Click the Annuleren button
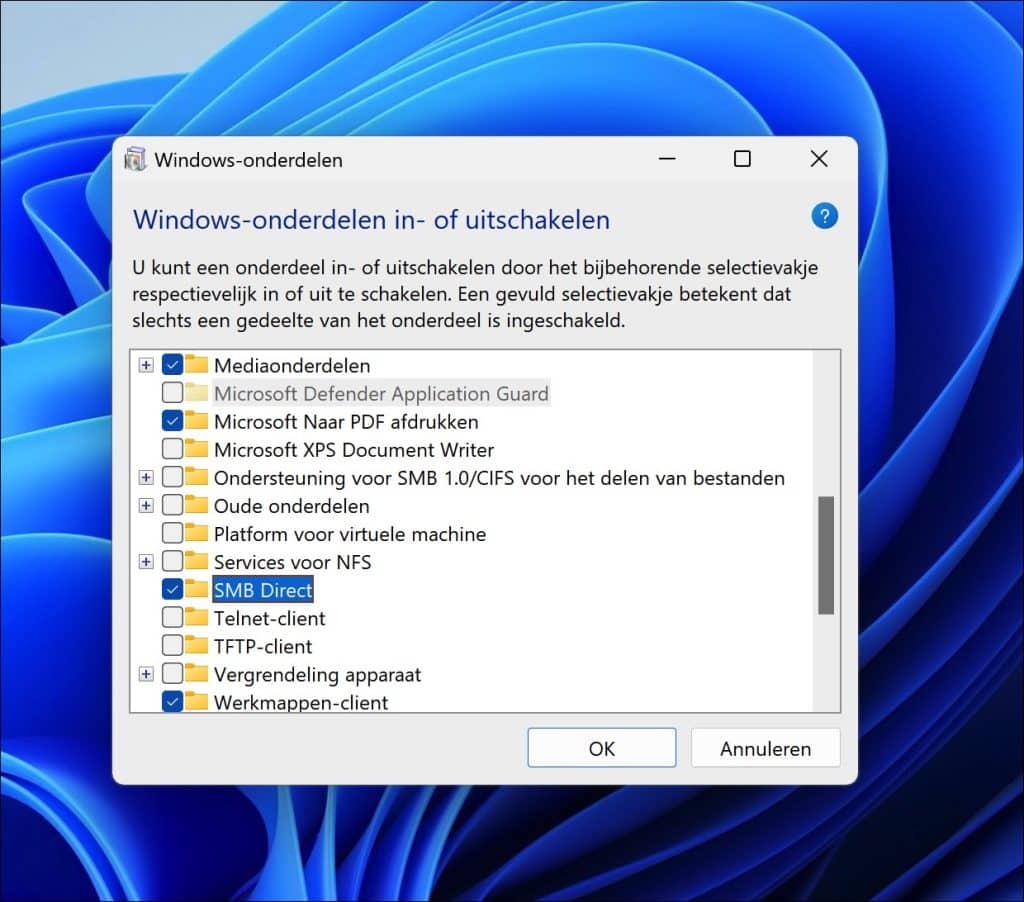Viewport: 1024px width, 902px height. [x=765, y=748]
